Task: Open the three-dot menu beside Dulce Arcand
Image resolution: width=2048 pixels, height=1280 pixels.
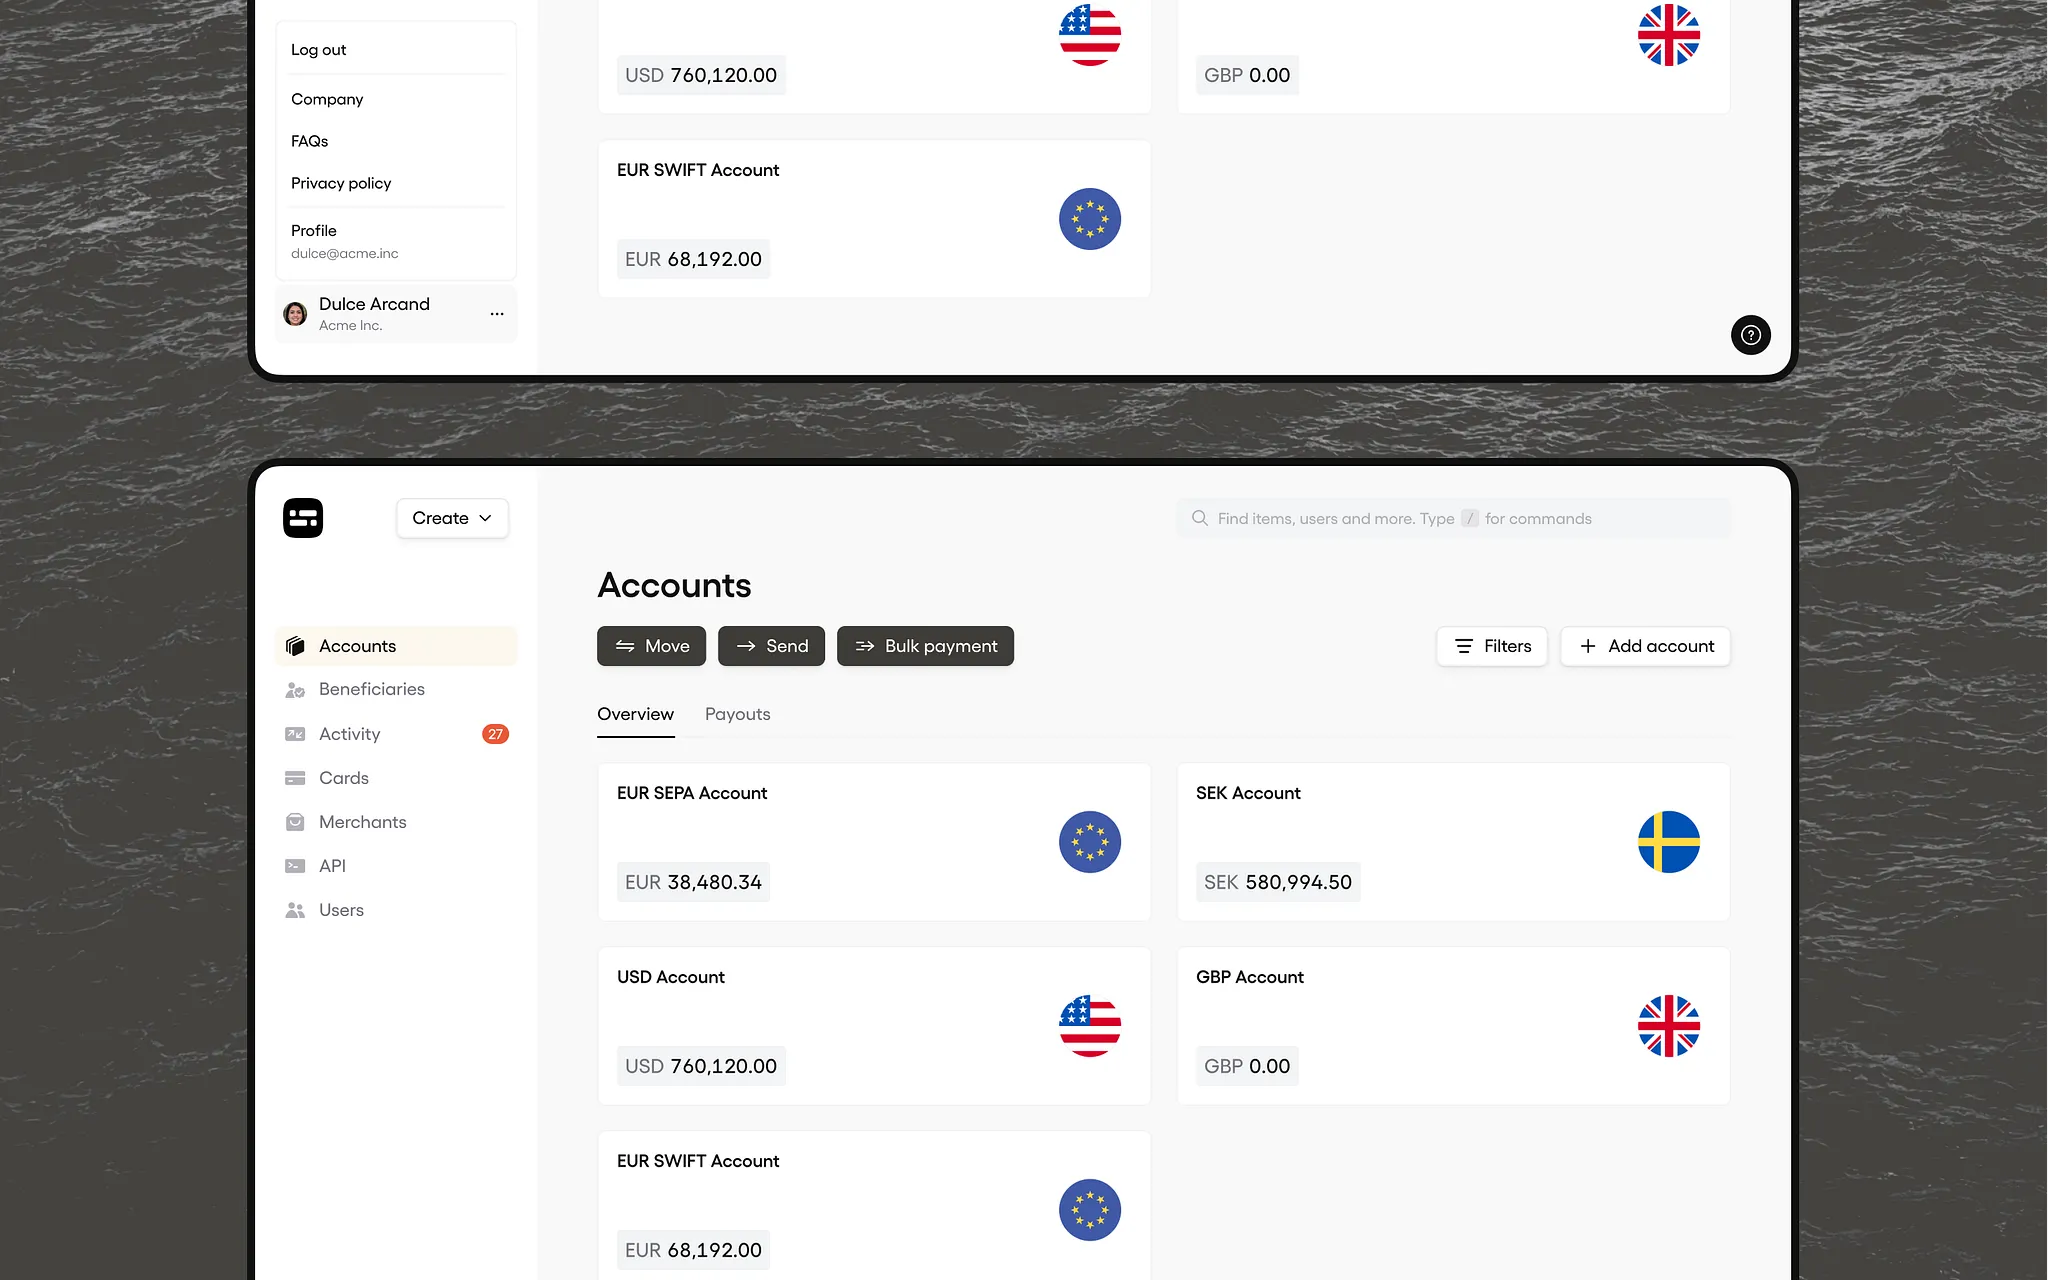Action: pos(497,314)
